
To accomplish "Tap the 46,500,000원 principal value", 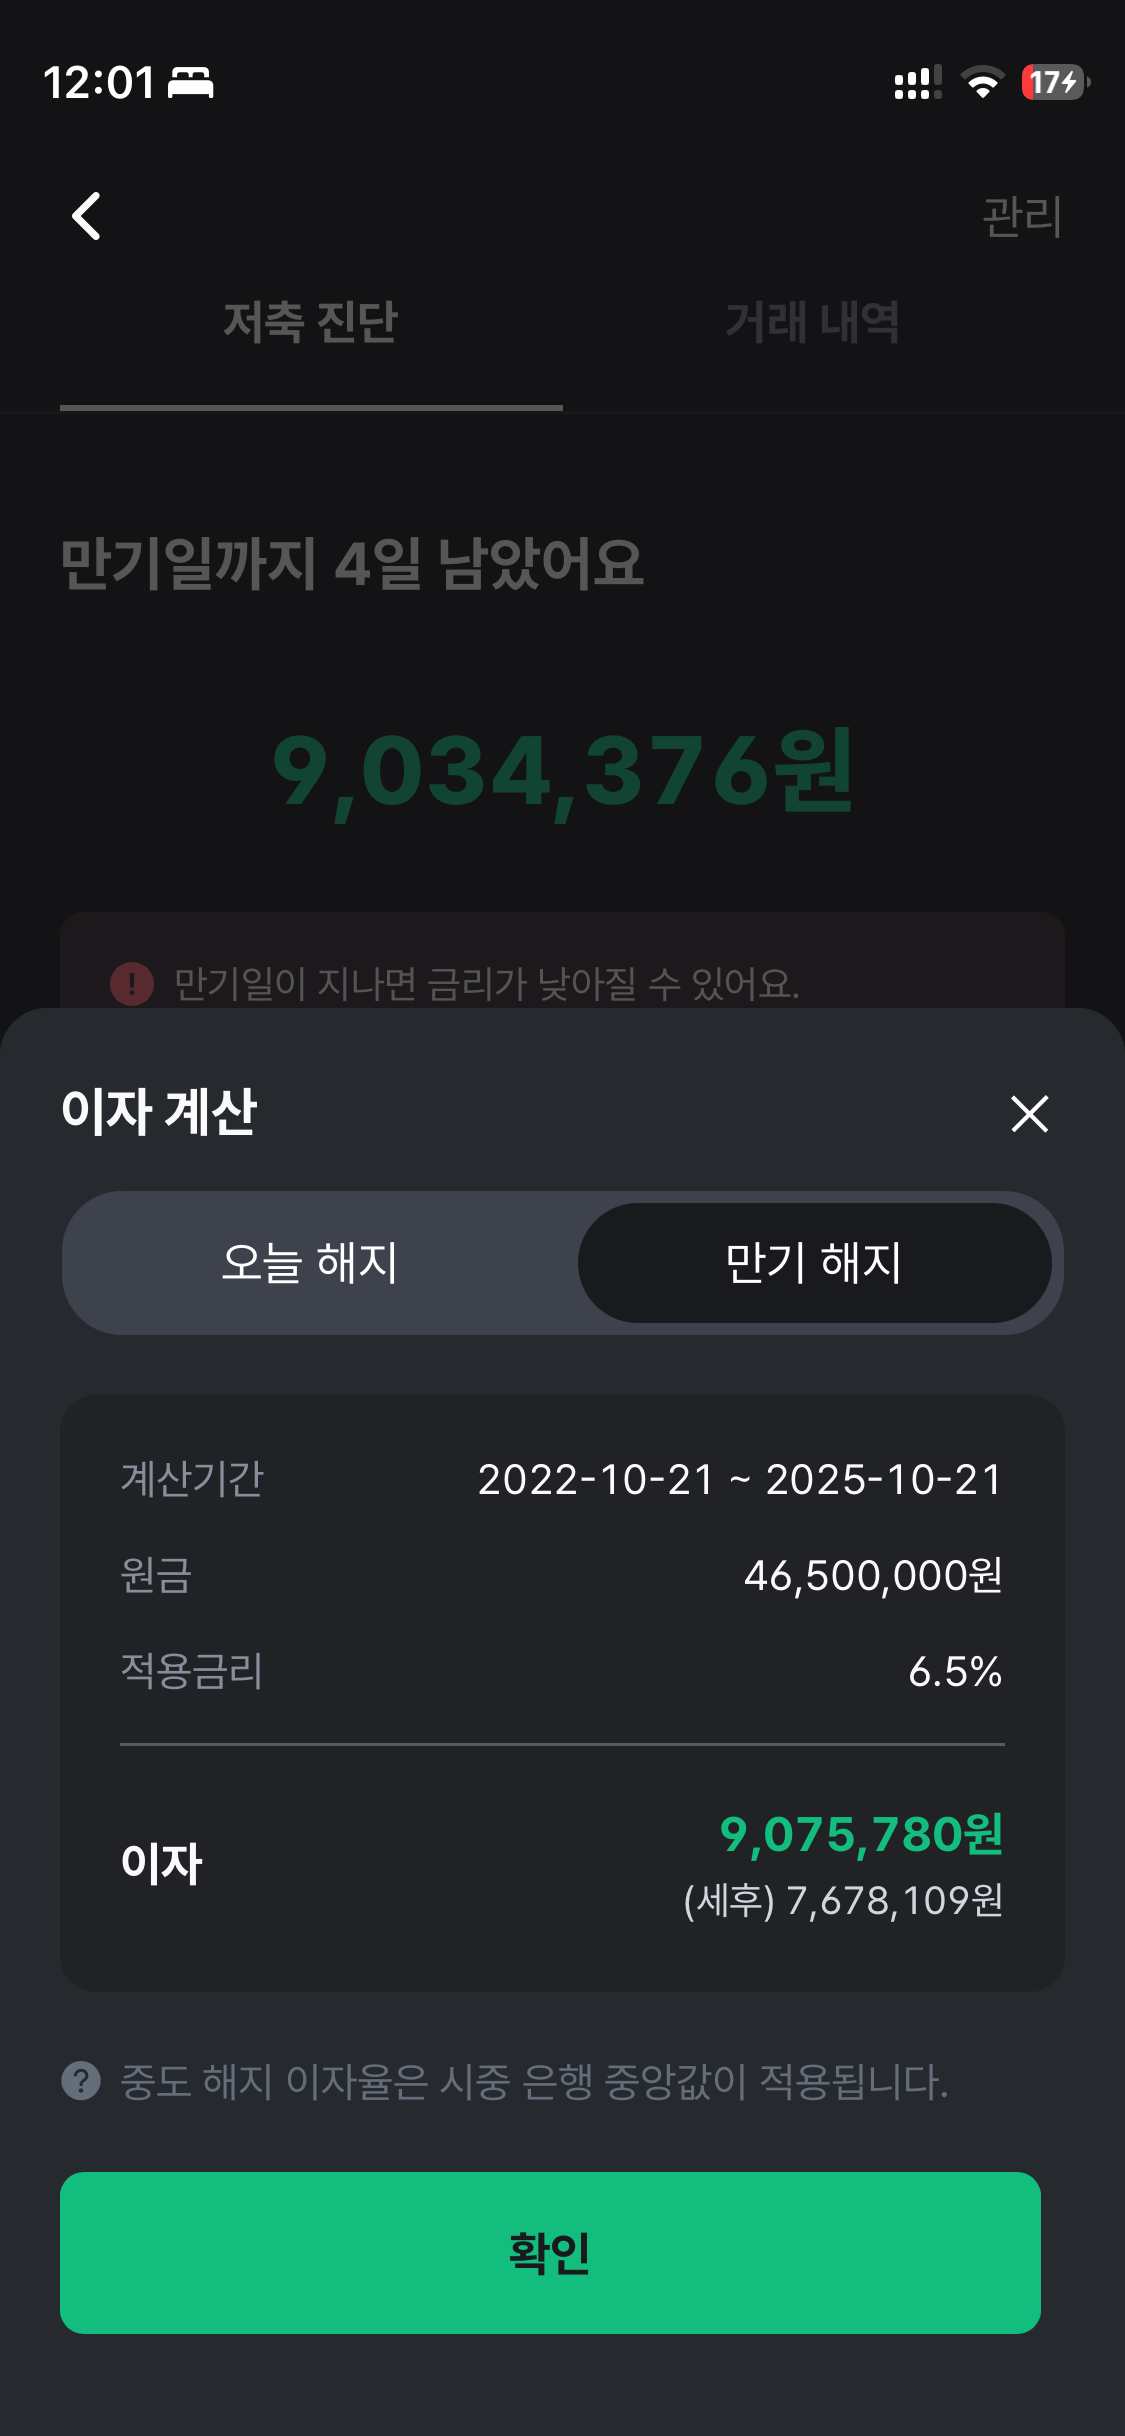I will coord(873,1576).
